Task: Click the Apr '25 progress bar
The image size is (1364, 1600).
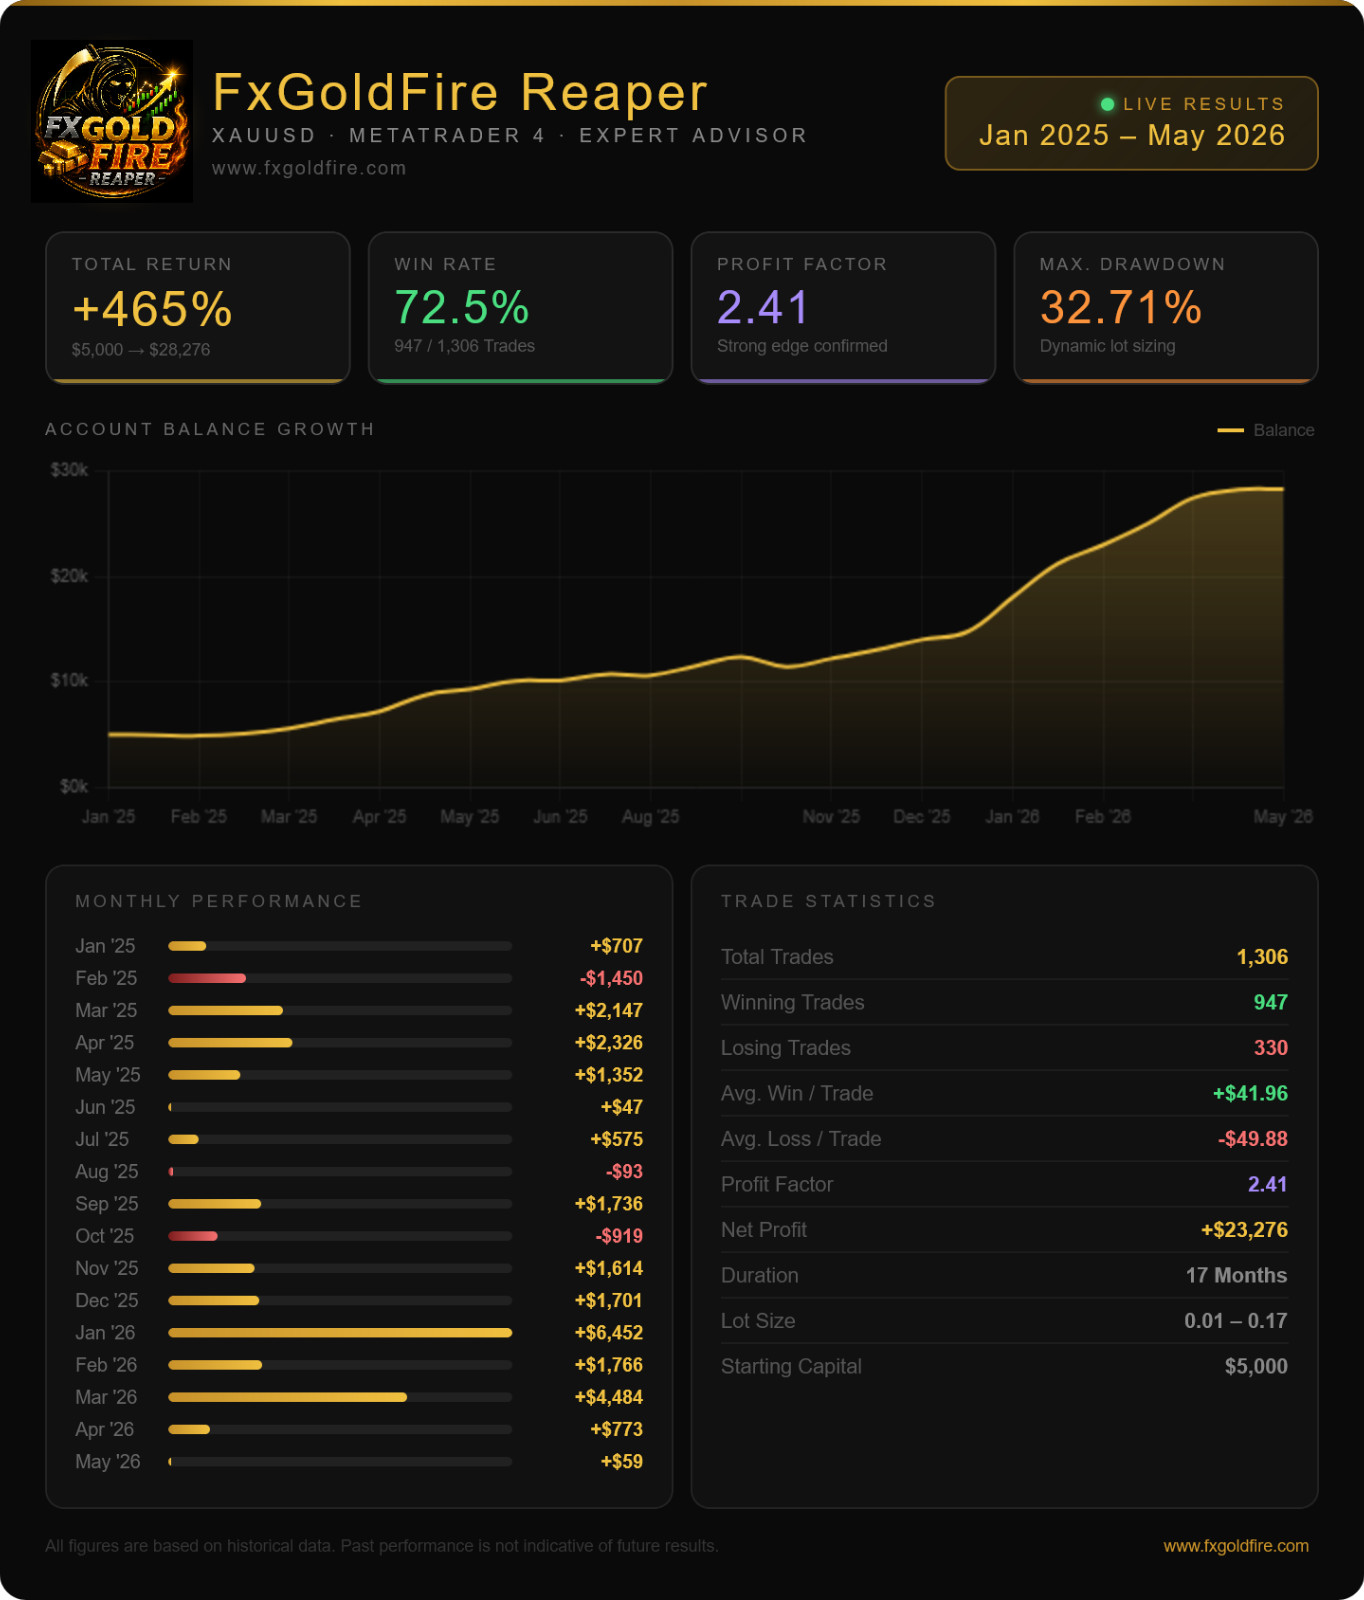Action: [340, 1043]
